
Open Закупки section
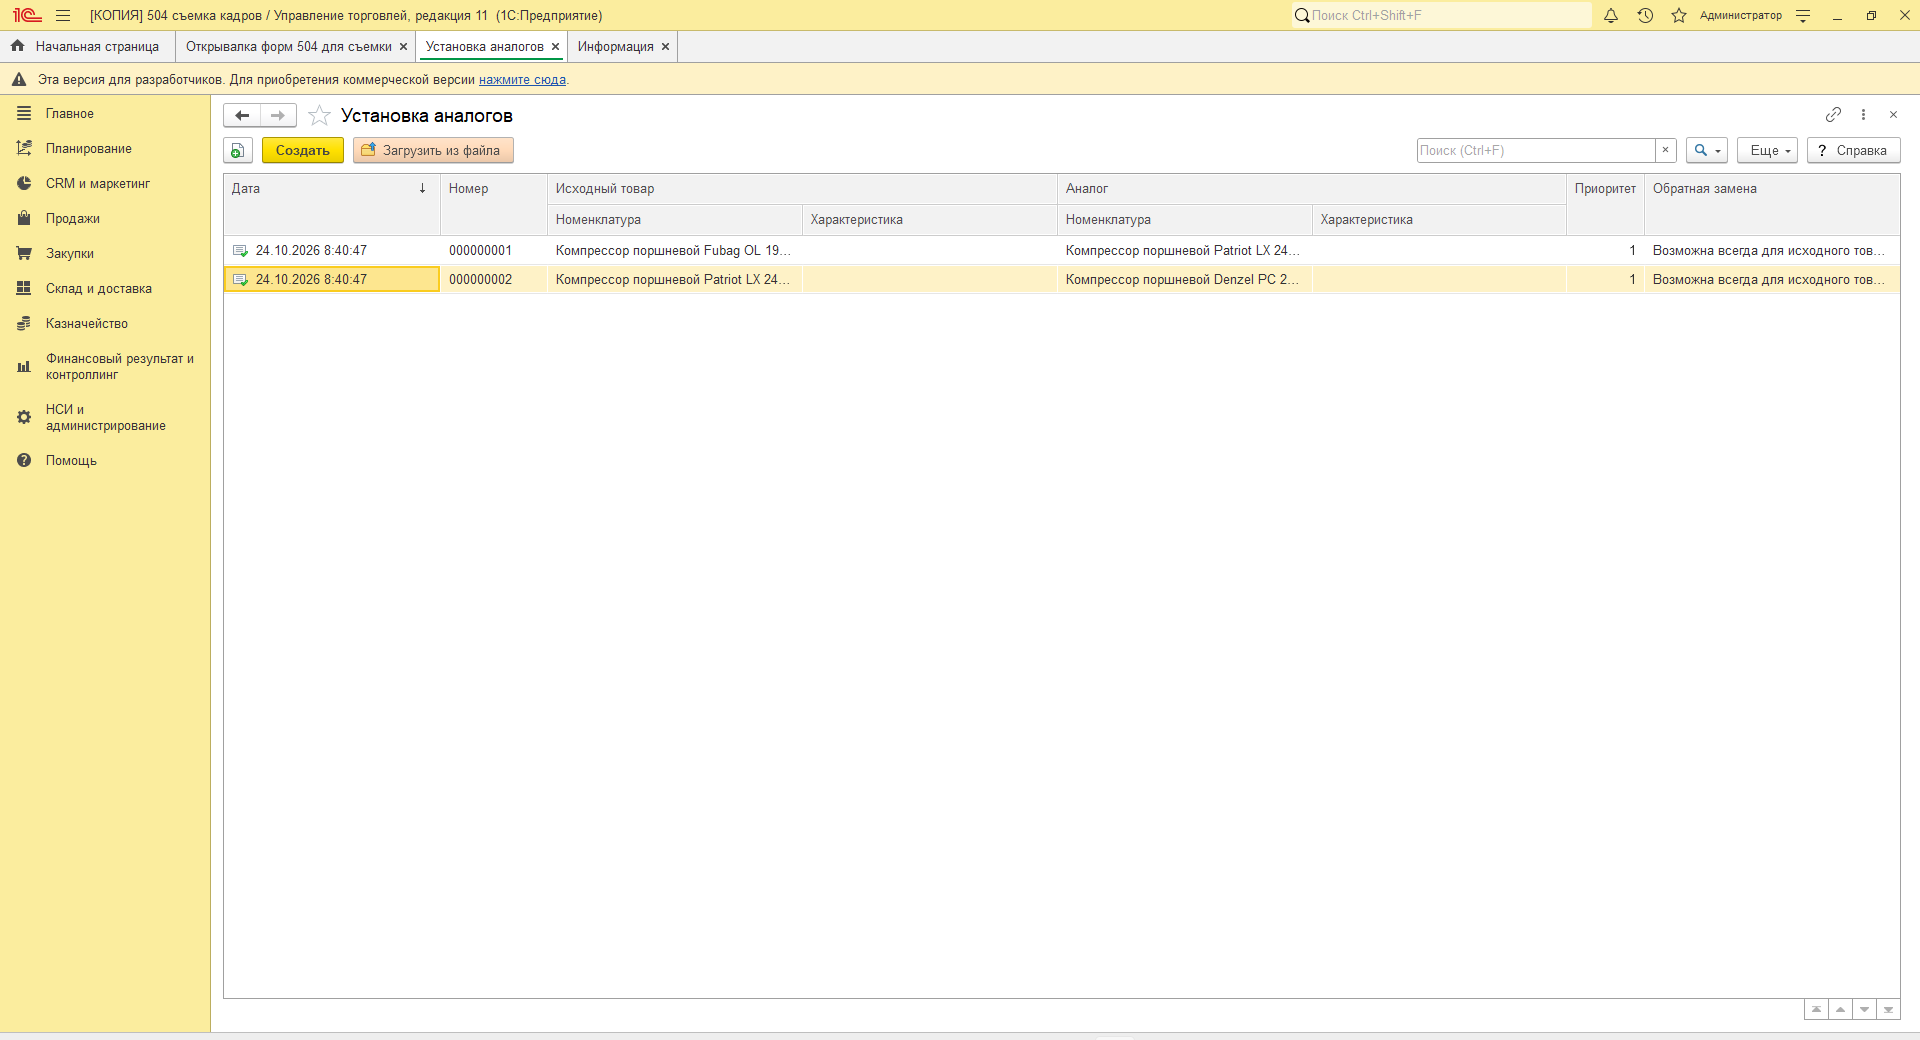coord(105,254)
